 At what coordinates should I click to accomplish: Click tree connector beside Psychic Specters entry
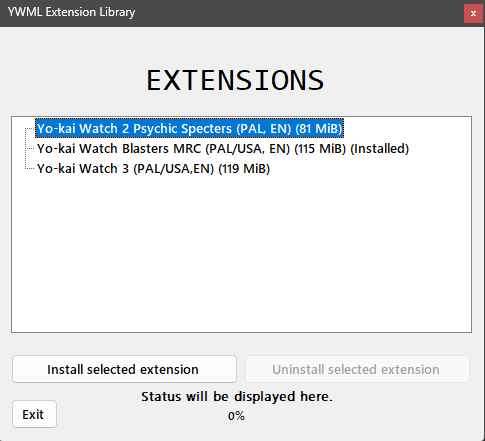pyautogui.click(x=29, y=129)
